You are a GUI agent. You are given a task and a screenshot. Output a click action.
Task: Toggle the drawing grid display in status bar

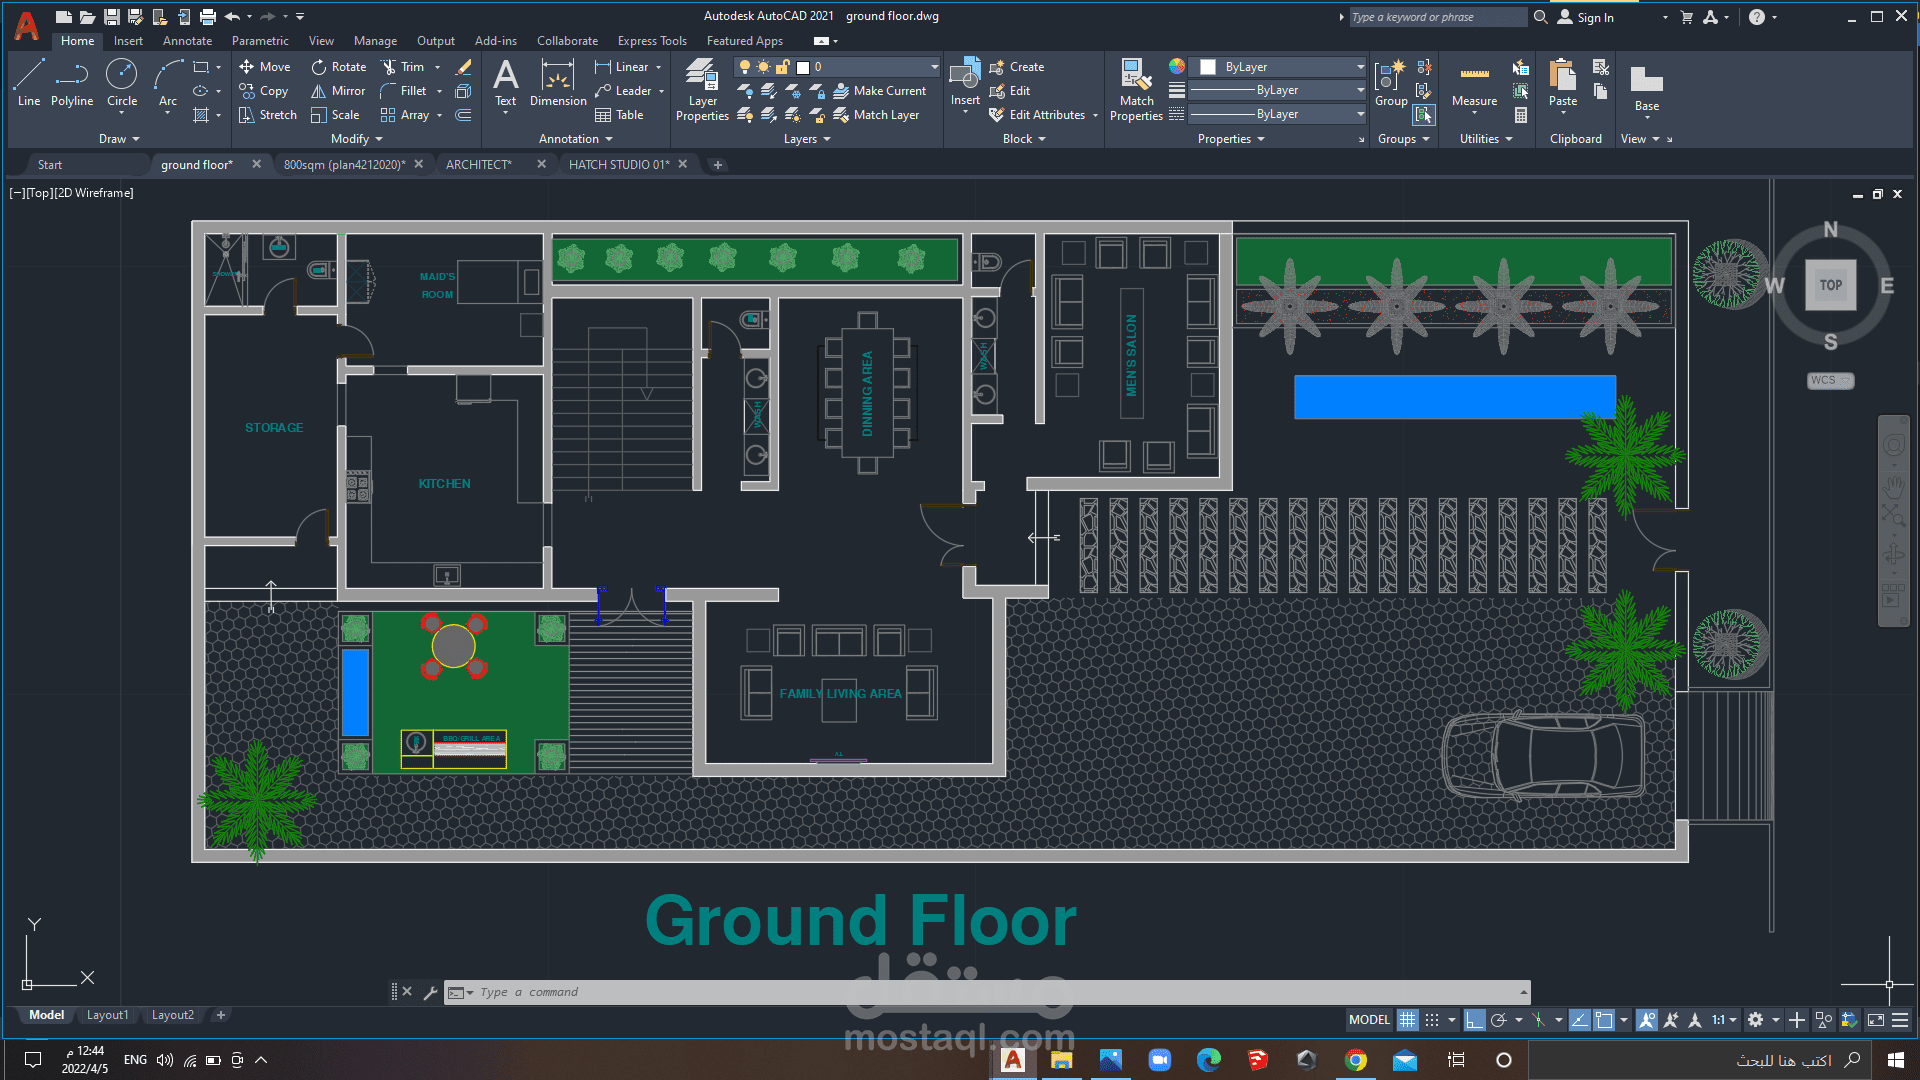click(1407, 1020)
